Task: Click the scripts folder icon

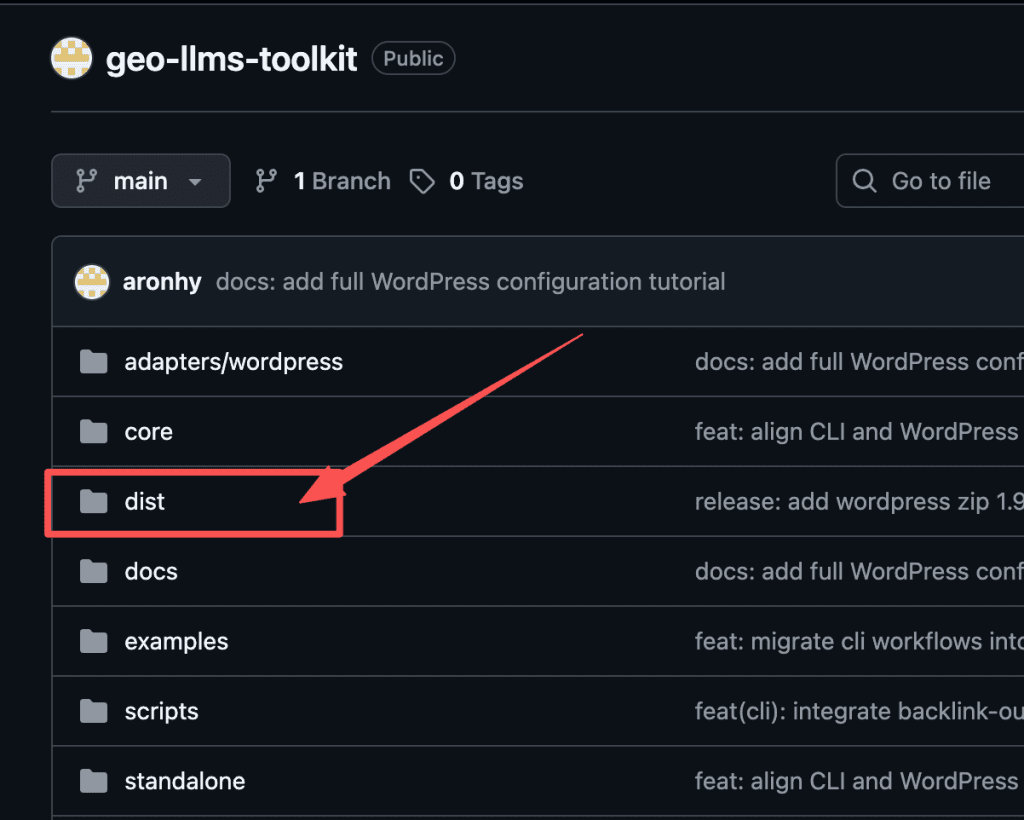Action: coord(94,711)
